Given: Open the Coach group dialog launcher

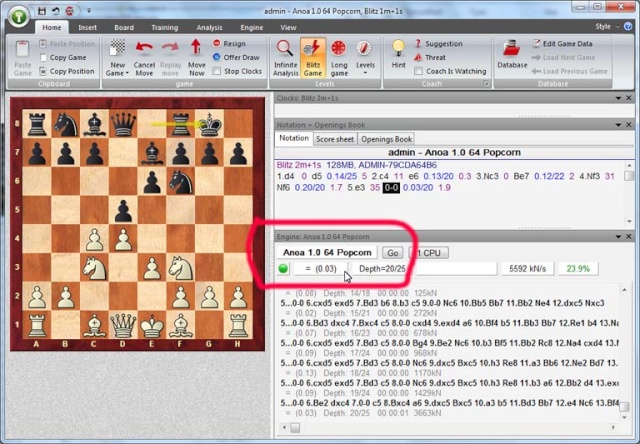Looking at the screenshot, I should (487, 84).
